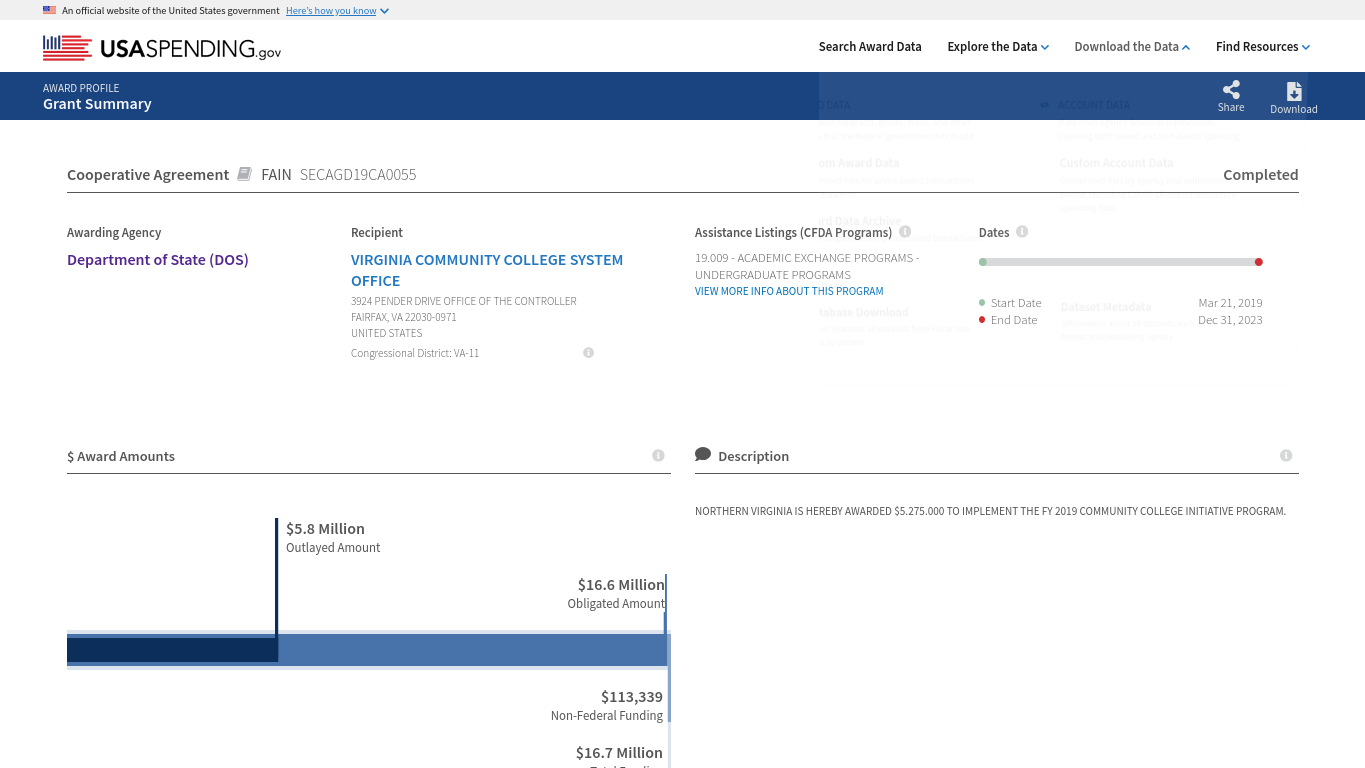Click the award description paragraph text
The width and height of the screenshot is (1365, 768).
tap(990, 511)
